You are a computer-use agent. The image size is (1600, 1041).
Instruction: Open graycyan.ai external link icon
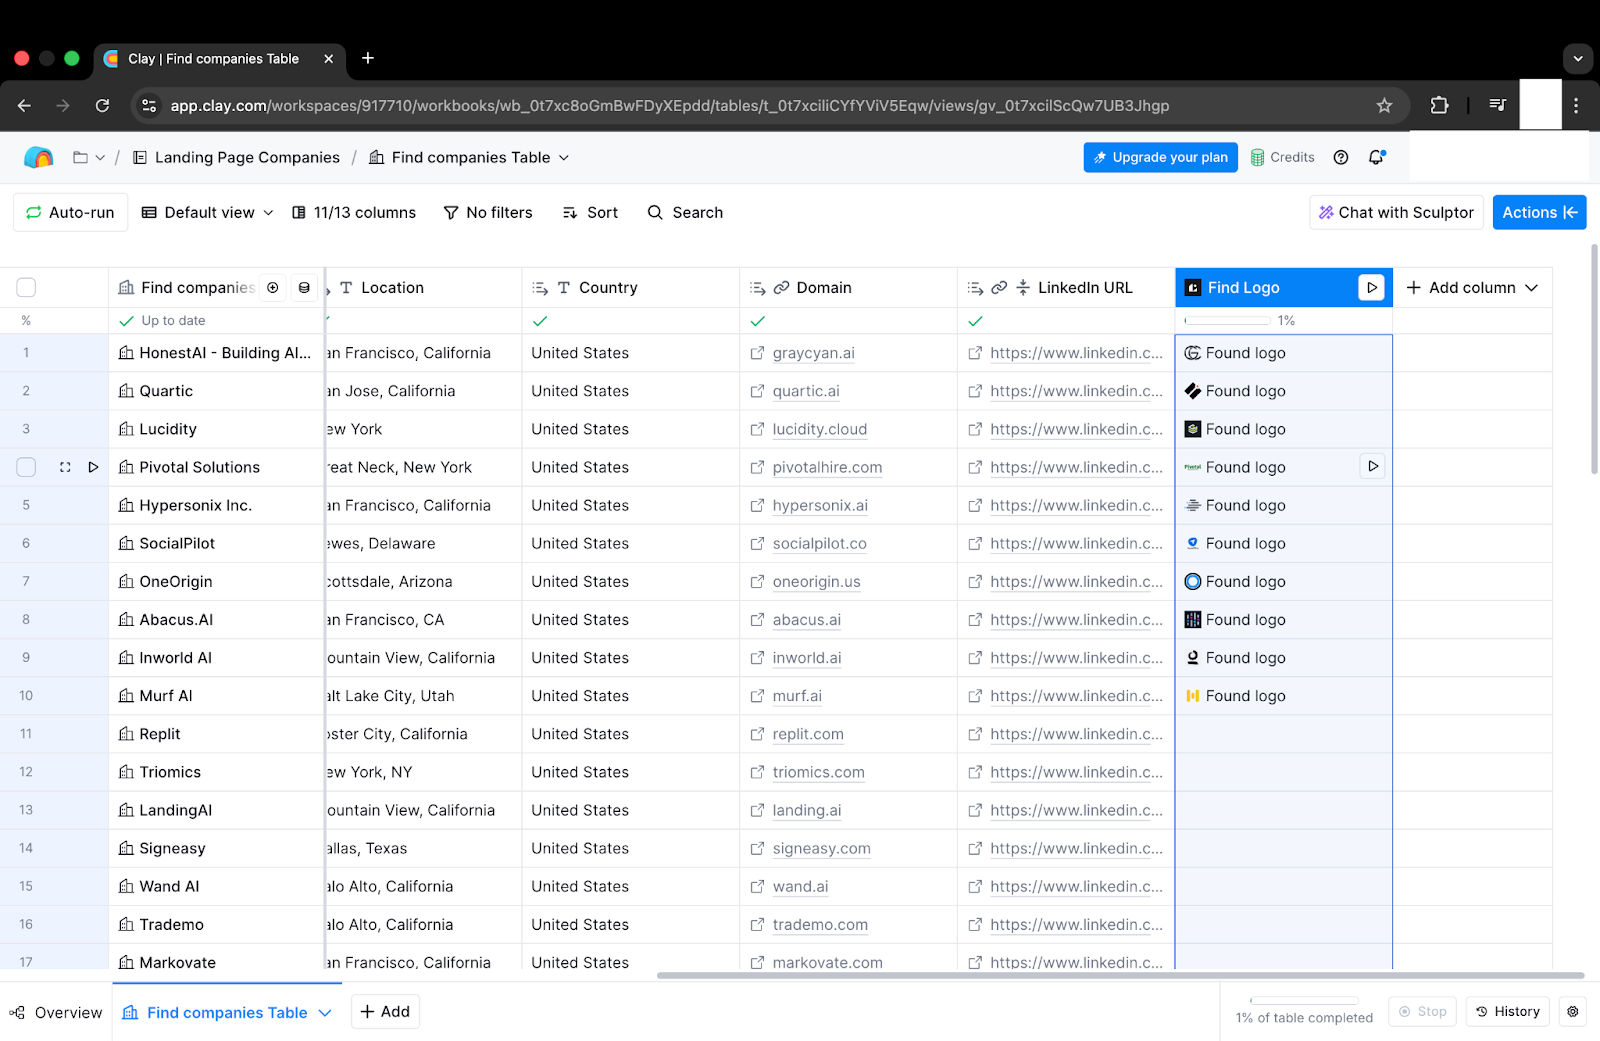coord(757,353)
